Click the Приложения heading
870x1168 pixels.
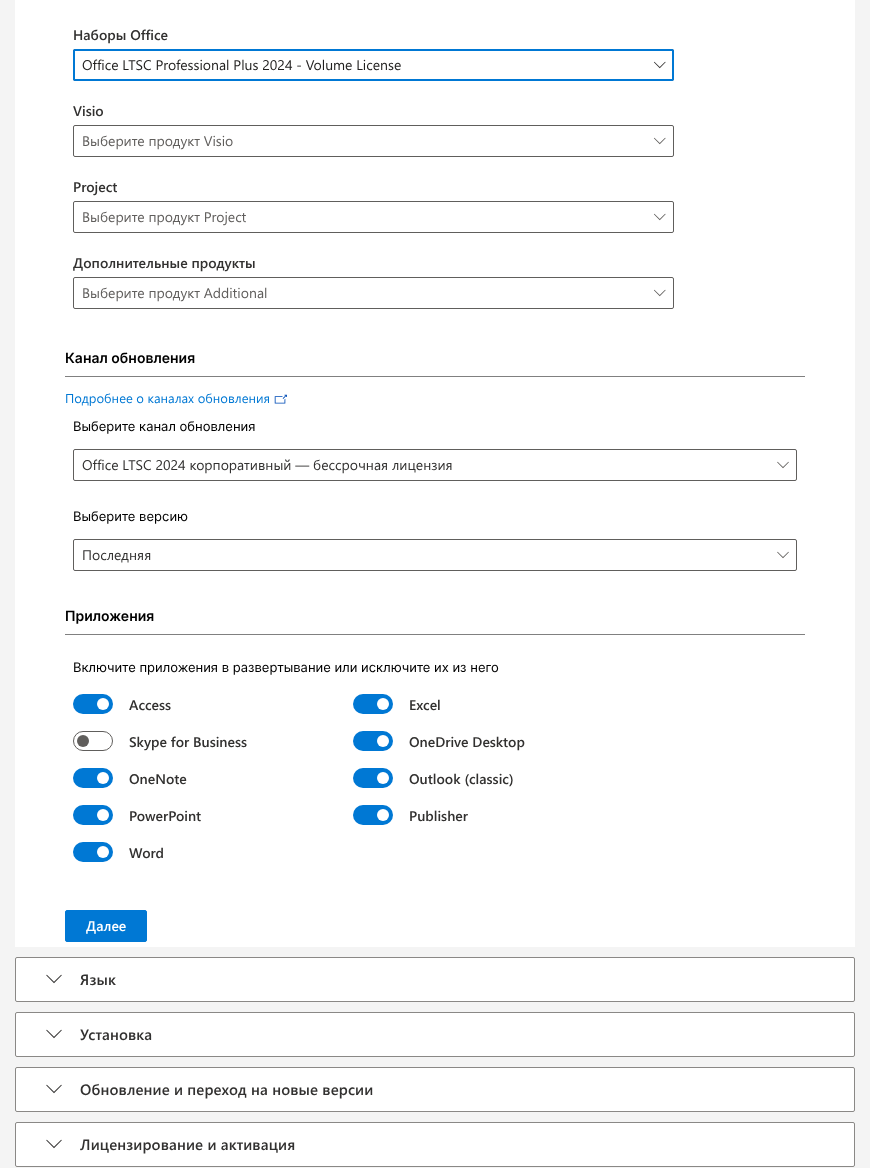coord(109,616)
